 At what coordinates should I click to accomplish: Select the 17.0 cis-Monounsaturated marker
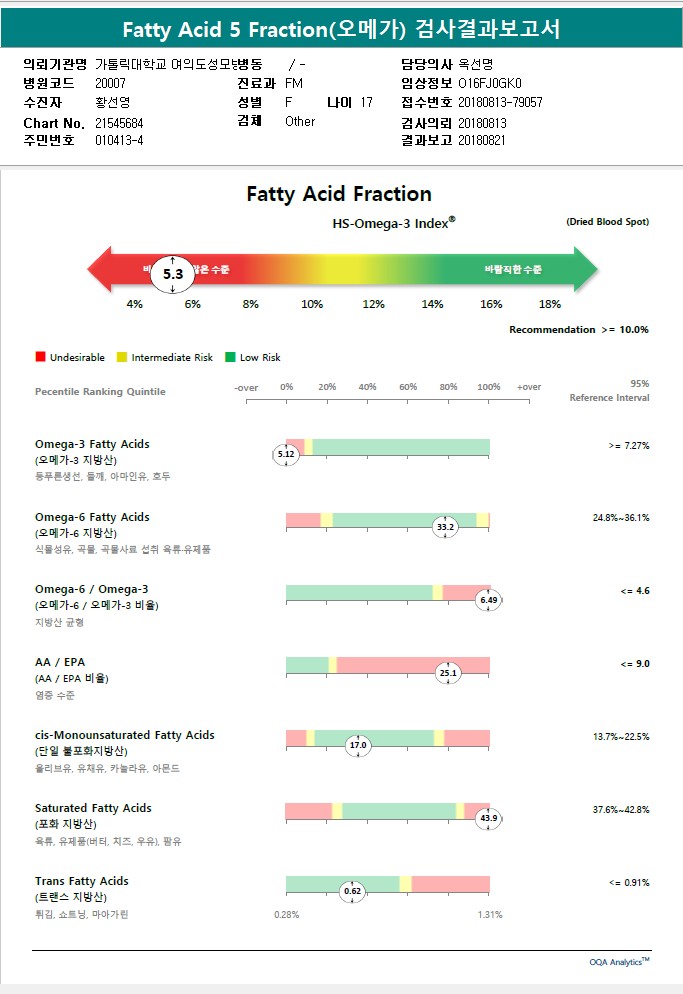(358, 745)
